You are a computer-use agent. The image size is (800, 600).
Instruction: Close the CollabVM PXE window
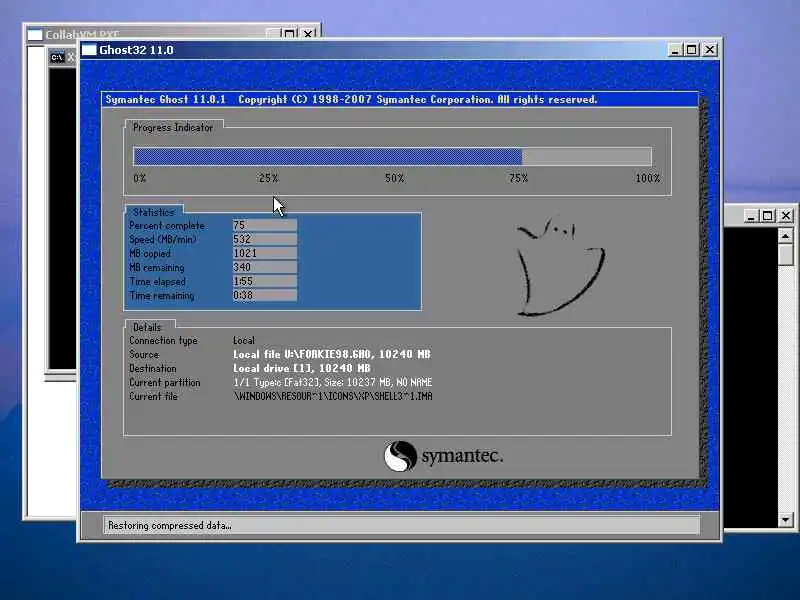tap(308, 34)
